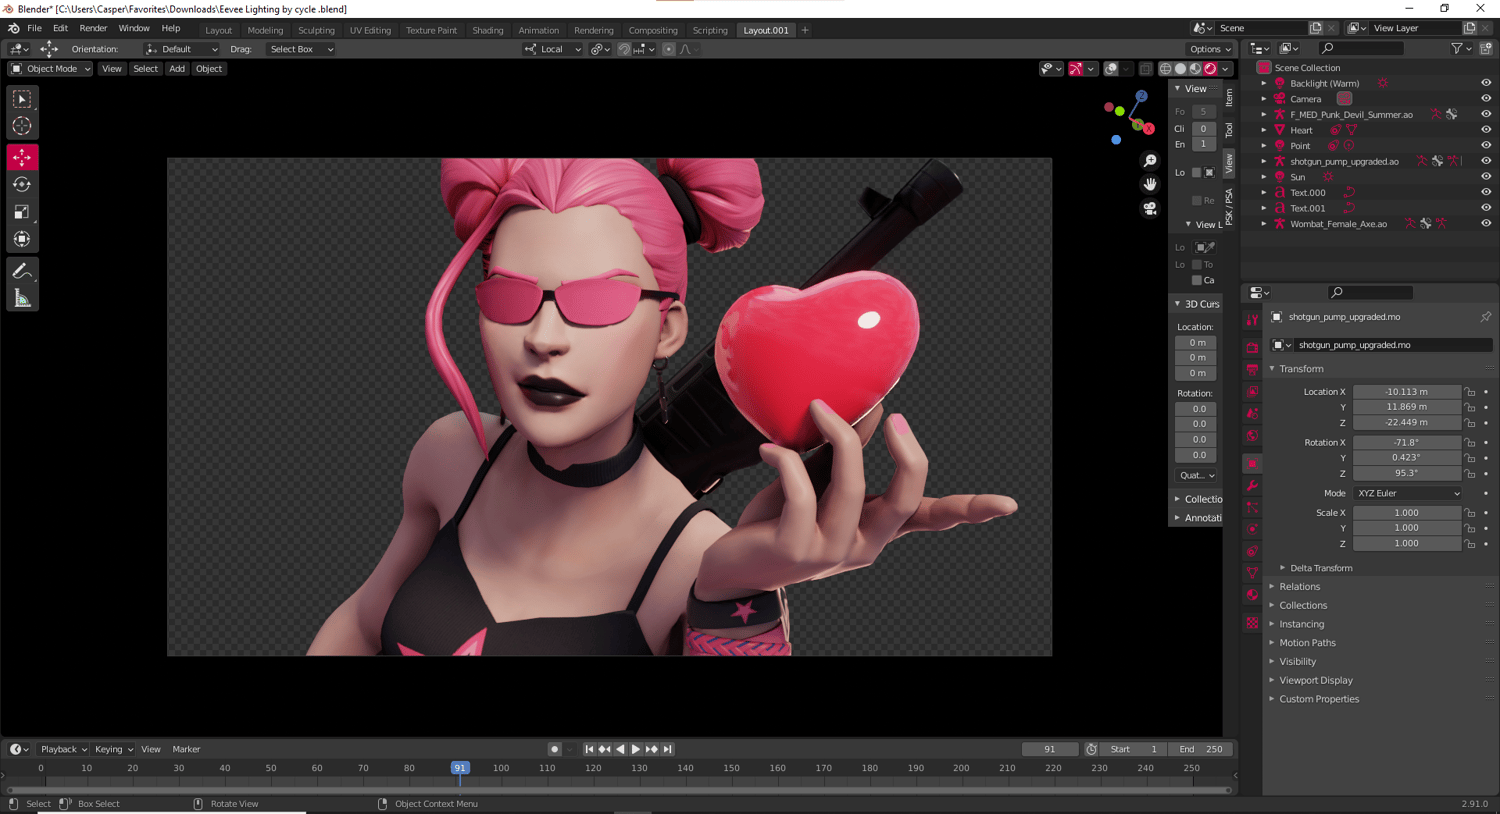Activate the Rotate tool

[x=22, y=184]
